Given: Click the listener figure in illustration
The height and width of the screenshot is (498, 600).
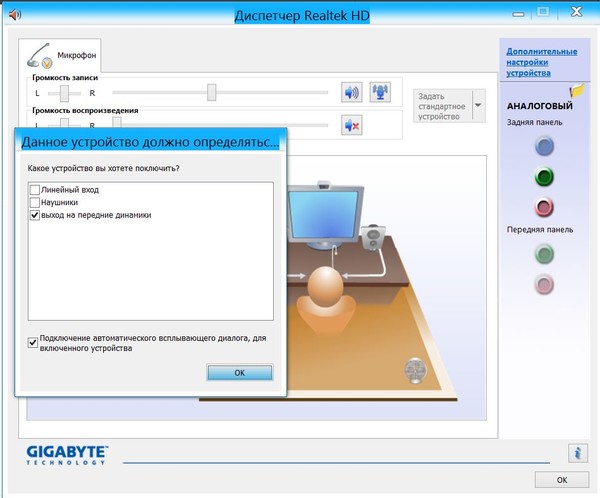Looking at the screenshot, I should (326, 300).
